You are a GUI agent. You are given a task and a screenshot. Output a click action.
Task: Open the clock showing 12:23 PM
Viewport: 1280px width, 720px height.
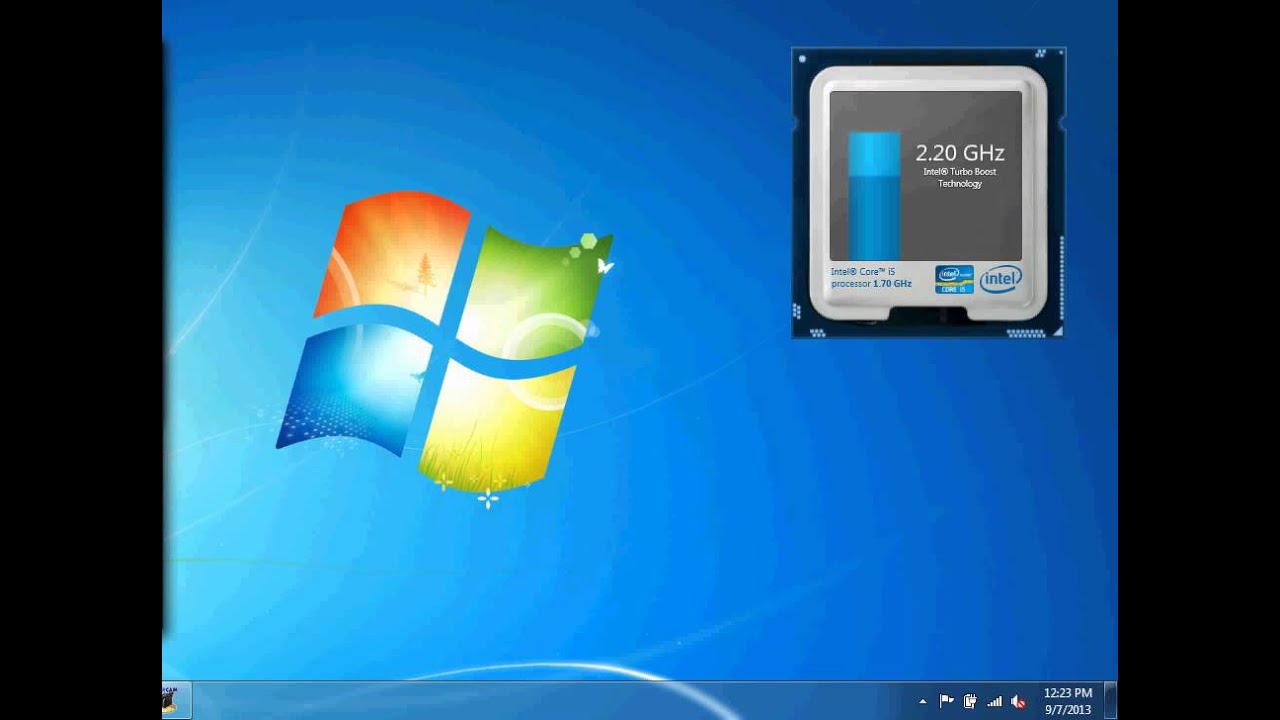[x=1068, y=700]
